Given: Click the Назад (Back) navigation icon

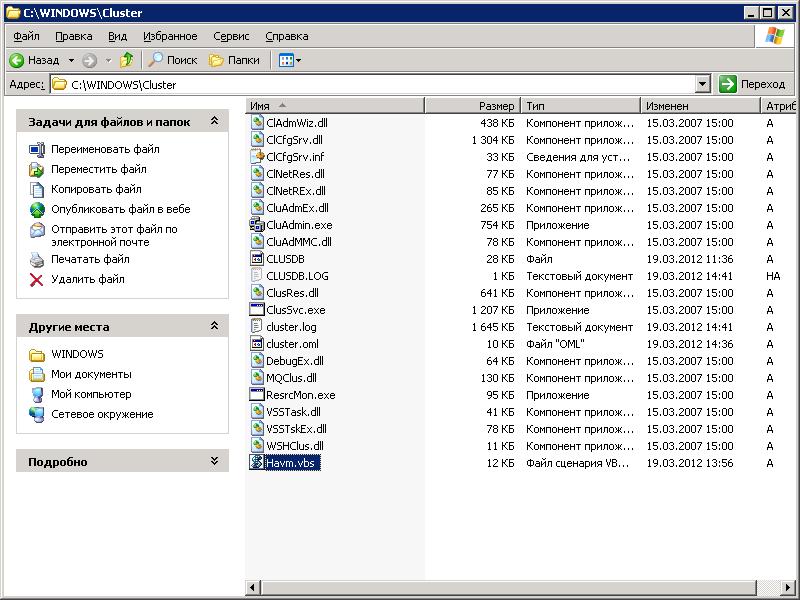Looking at the screenshot, I should [x=16, y=59].
